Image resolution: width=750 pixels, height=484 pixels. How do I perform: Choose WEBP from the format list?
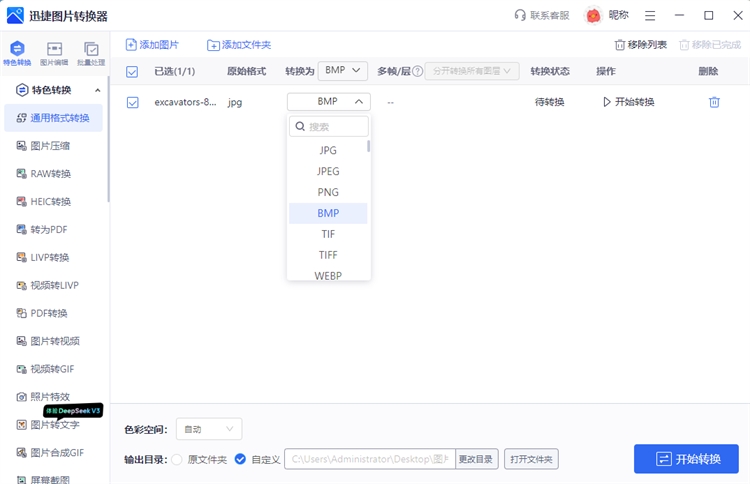[328, 275]
